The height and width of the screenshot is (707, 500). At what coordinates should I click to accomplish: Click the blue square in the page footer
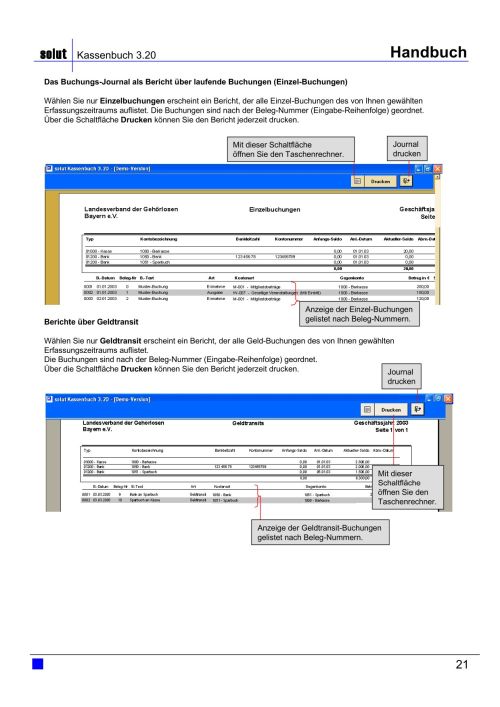(37, 664)
